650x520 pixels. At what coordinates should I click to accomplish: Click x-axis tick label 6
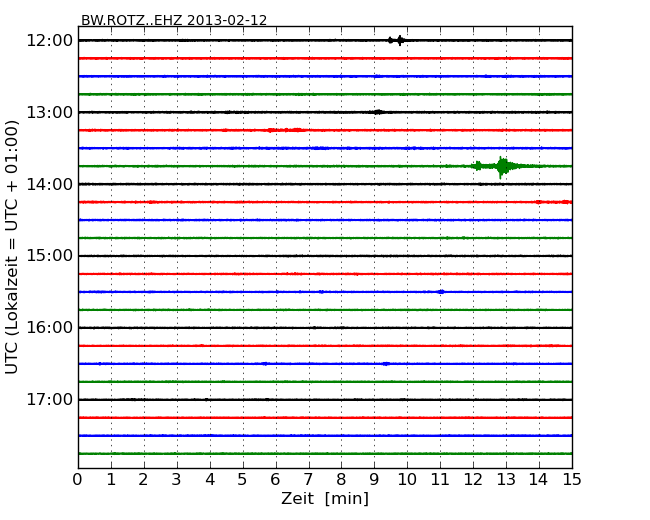[x=275, y=480]
